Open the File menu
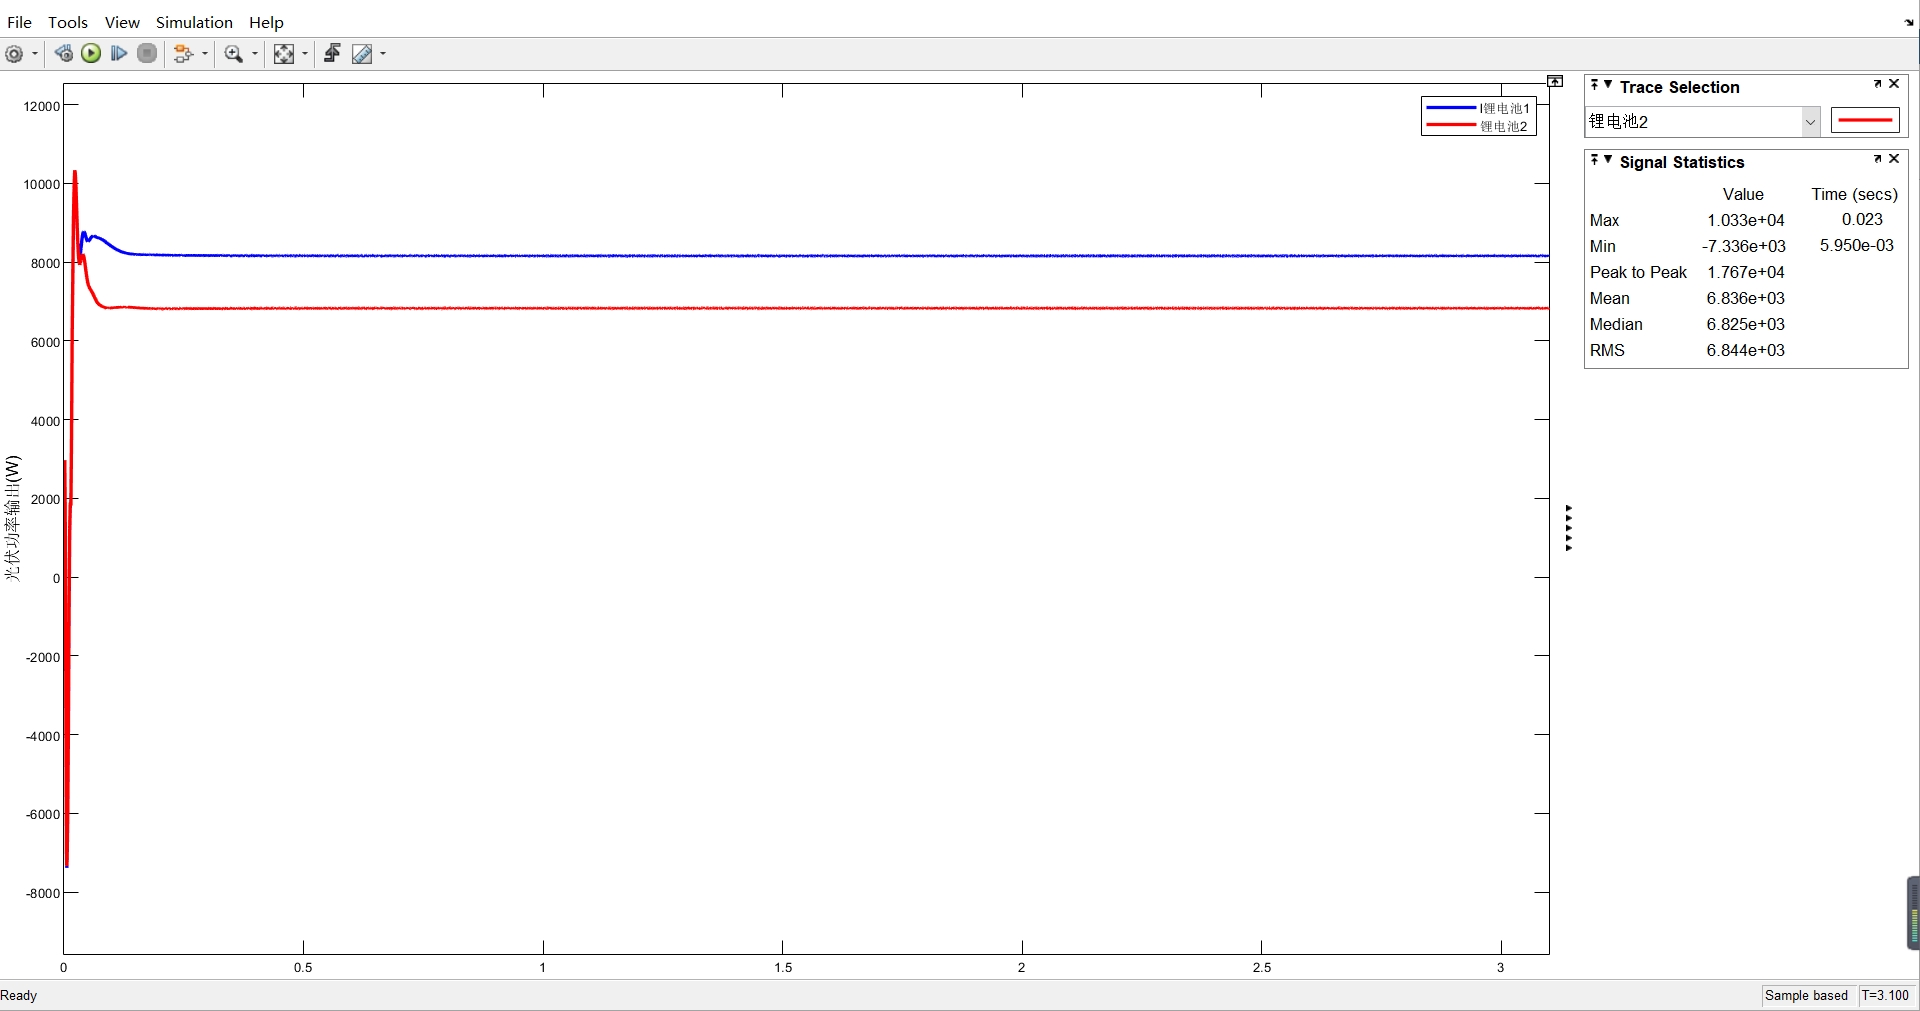Image resolution: width=1920 pixels, height=1011 pixels. click(x=19, y=22)
